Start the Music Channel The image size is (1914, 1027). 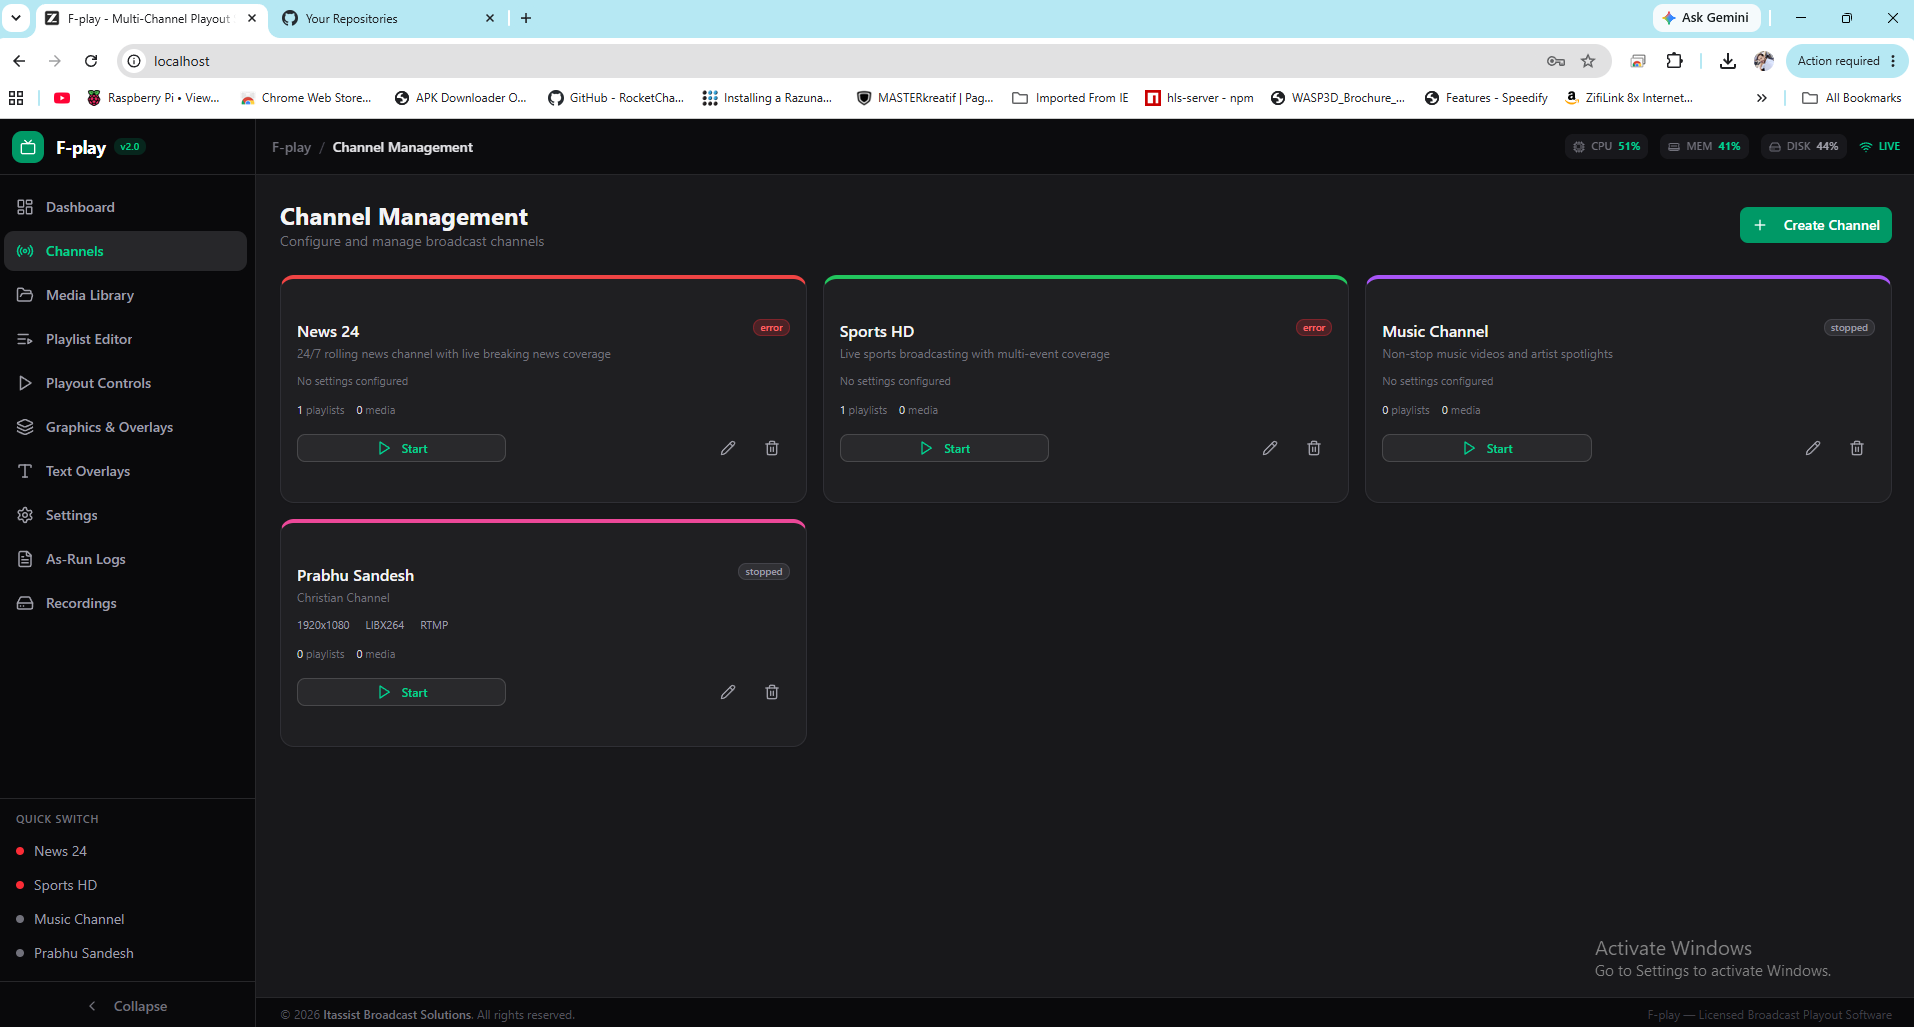click(x=1487, y=448)
